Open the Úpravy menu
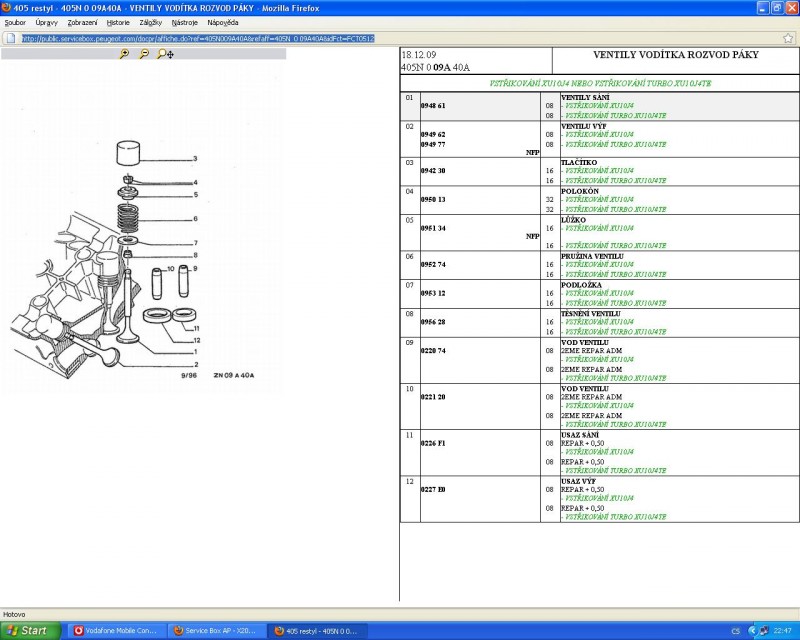The height and width of the screenshot is (640, 800). pyautogui.click(x=46, y=21)
